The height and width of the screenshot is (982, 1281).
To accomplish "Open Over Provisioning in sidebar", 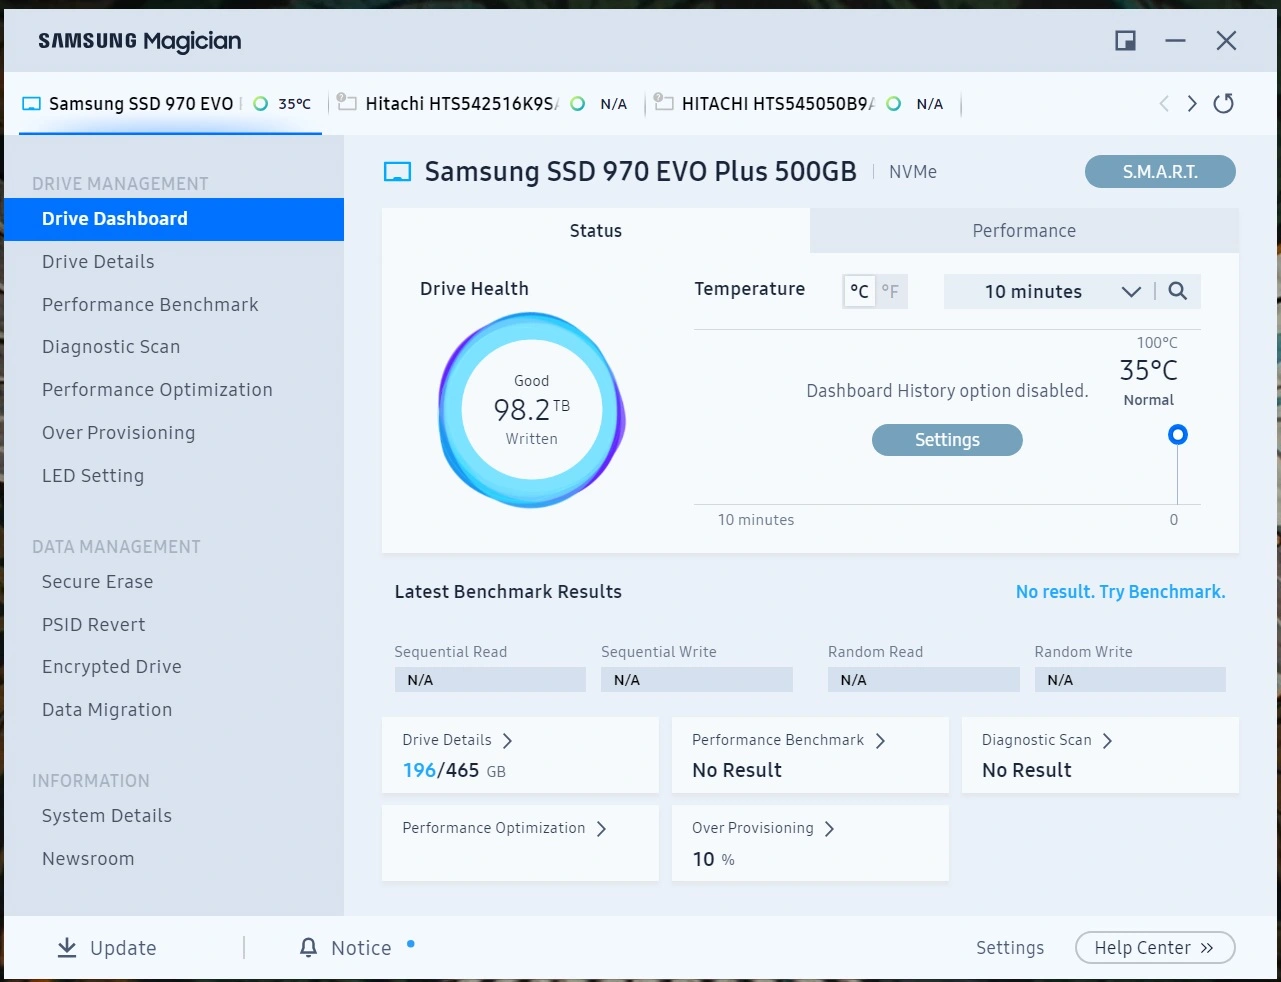I will 118,433.
